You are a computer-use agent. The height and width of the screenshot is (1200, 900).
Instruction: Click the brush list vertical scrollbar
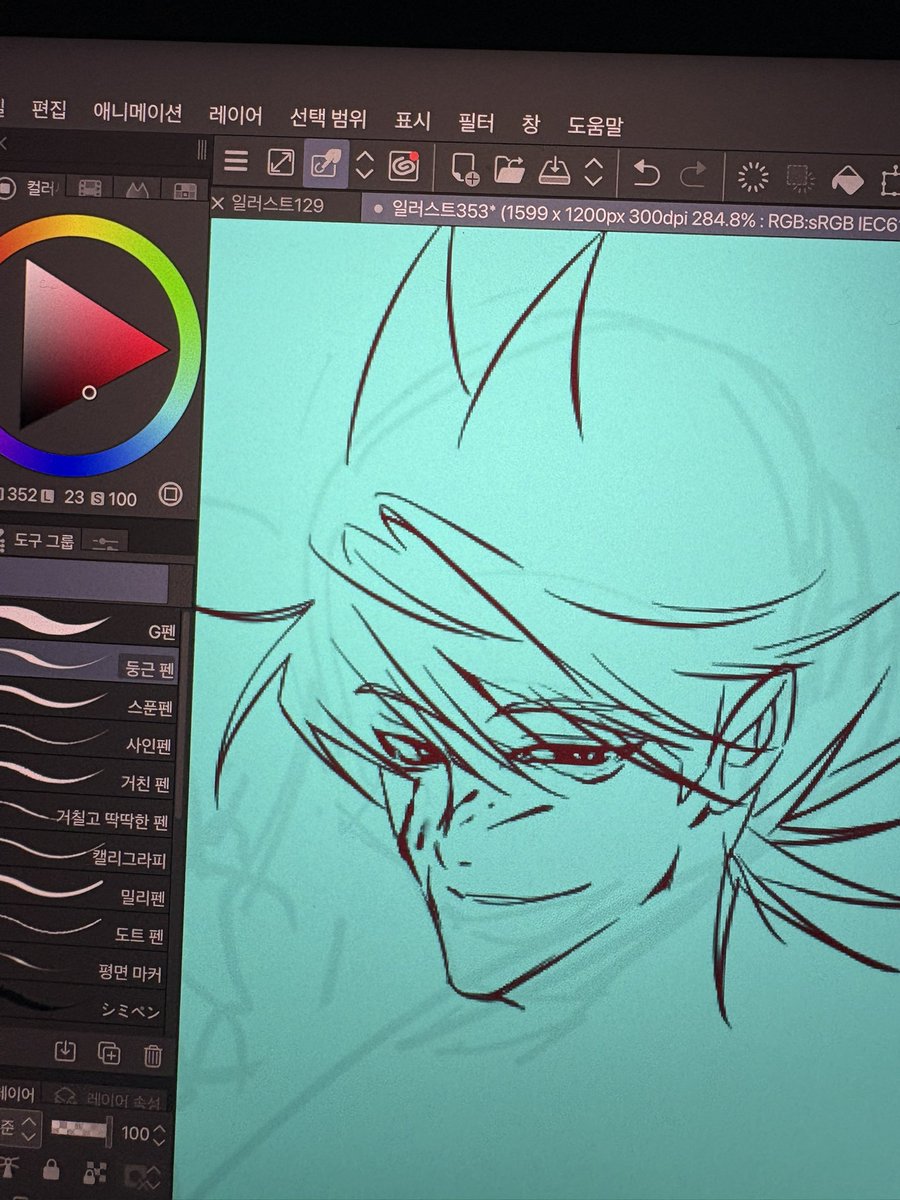click(184, 715)
